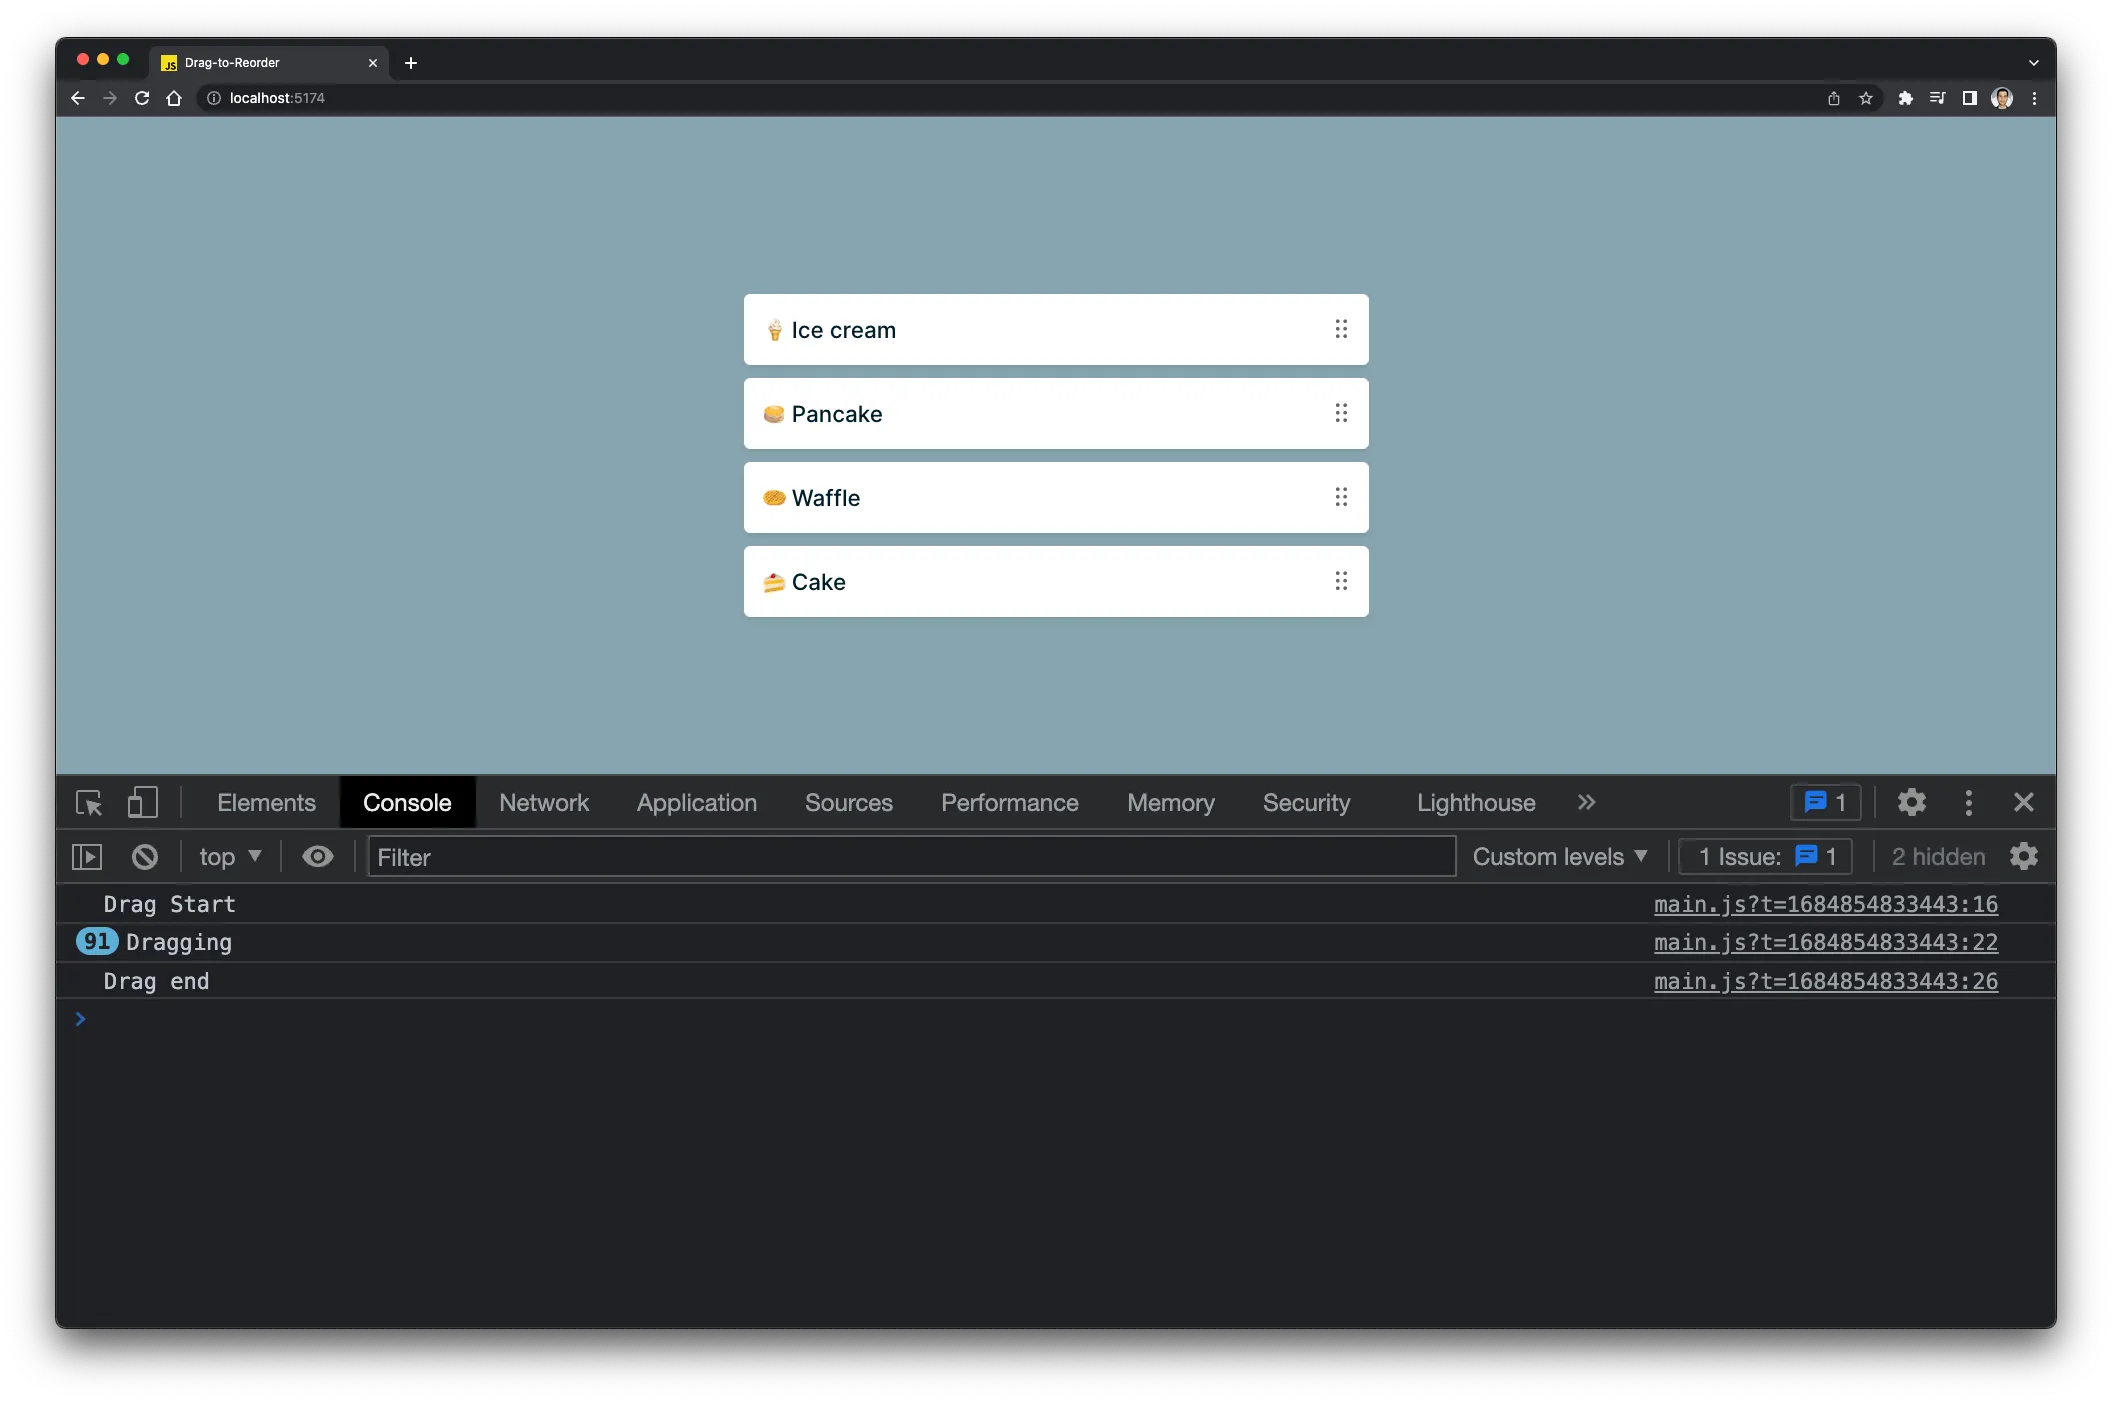
Task: Open the profile avatar menu
Action: click(x=2002, y=98)
